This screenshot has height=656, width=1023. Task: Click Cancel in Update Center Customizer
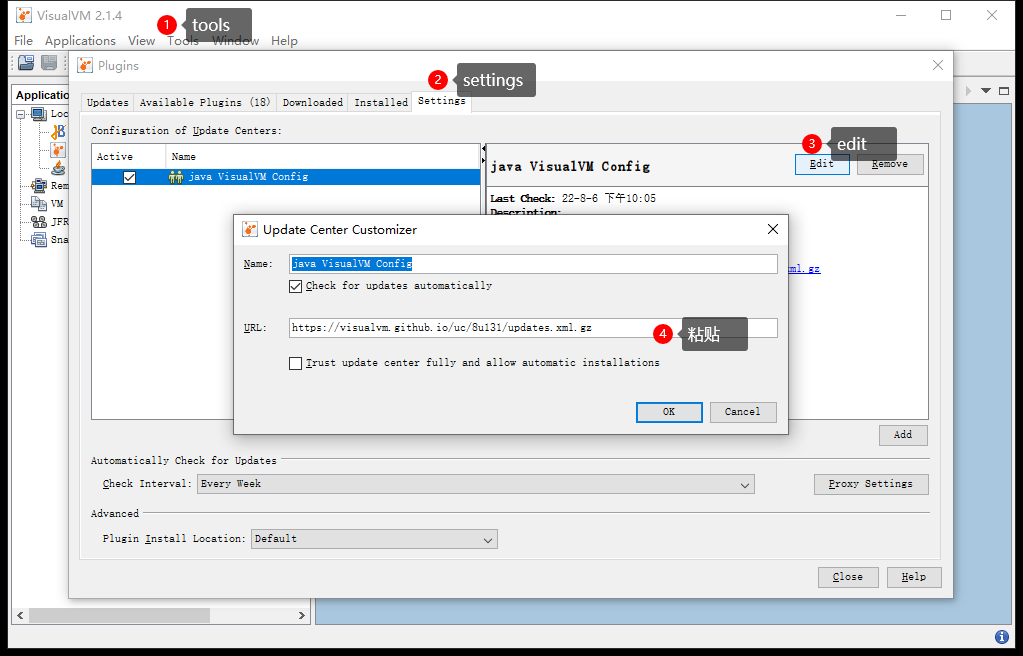click(742, 412)
